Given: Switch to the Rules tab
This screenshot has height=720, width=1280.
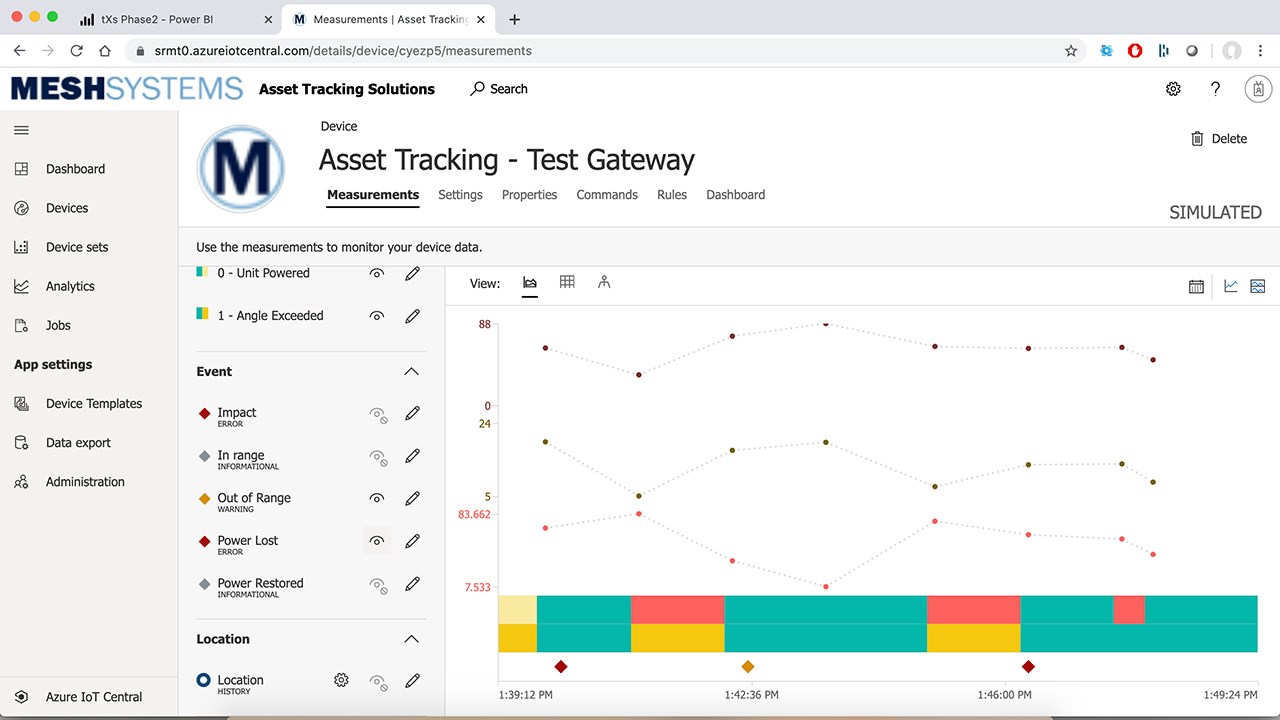Looking at the screenshot, I should (672, 195).
